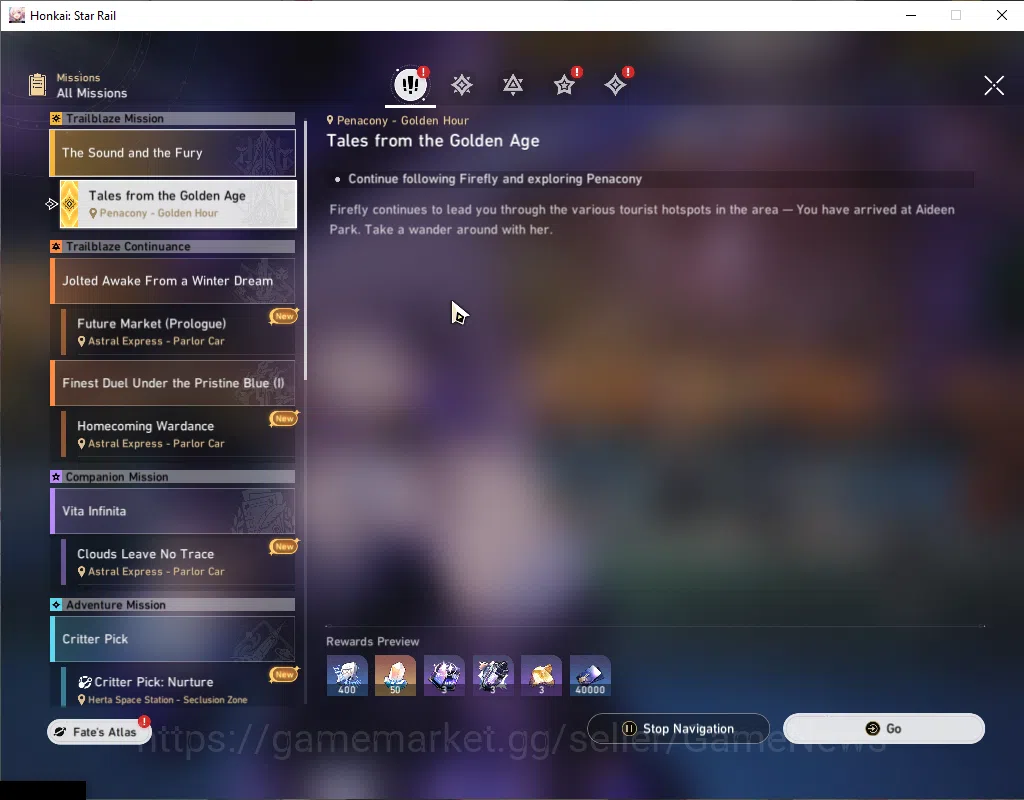Switch to the Trailblaze Mission filter tab
This screenshot has width=1024, height=800.
[462, 85]
